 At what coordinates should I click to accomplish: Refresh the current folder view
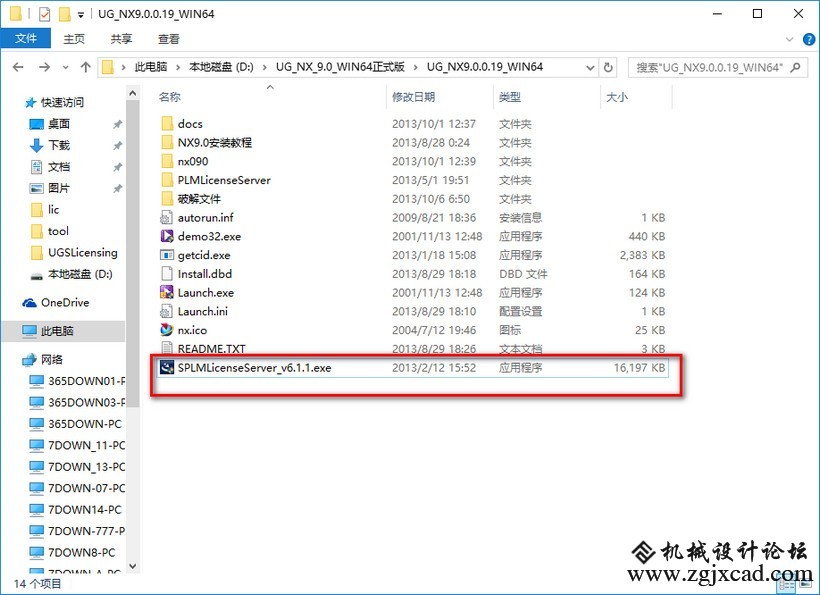[608, 67]
